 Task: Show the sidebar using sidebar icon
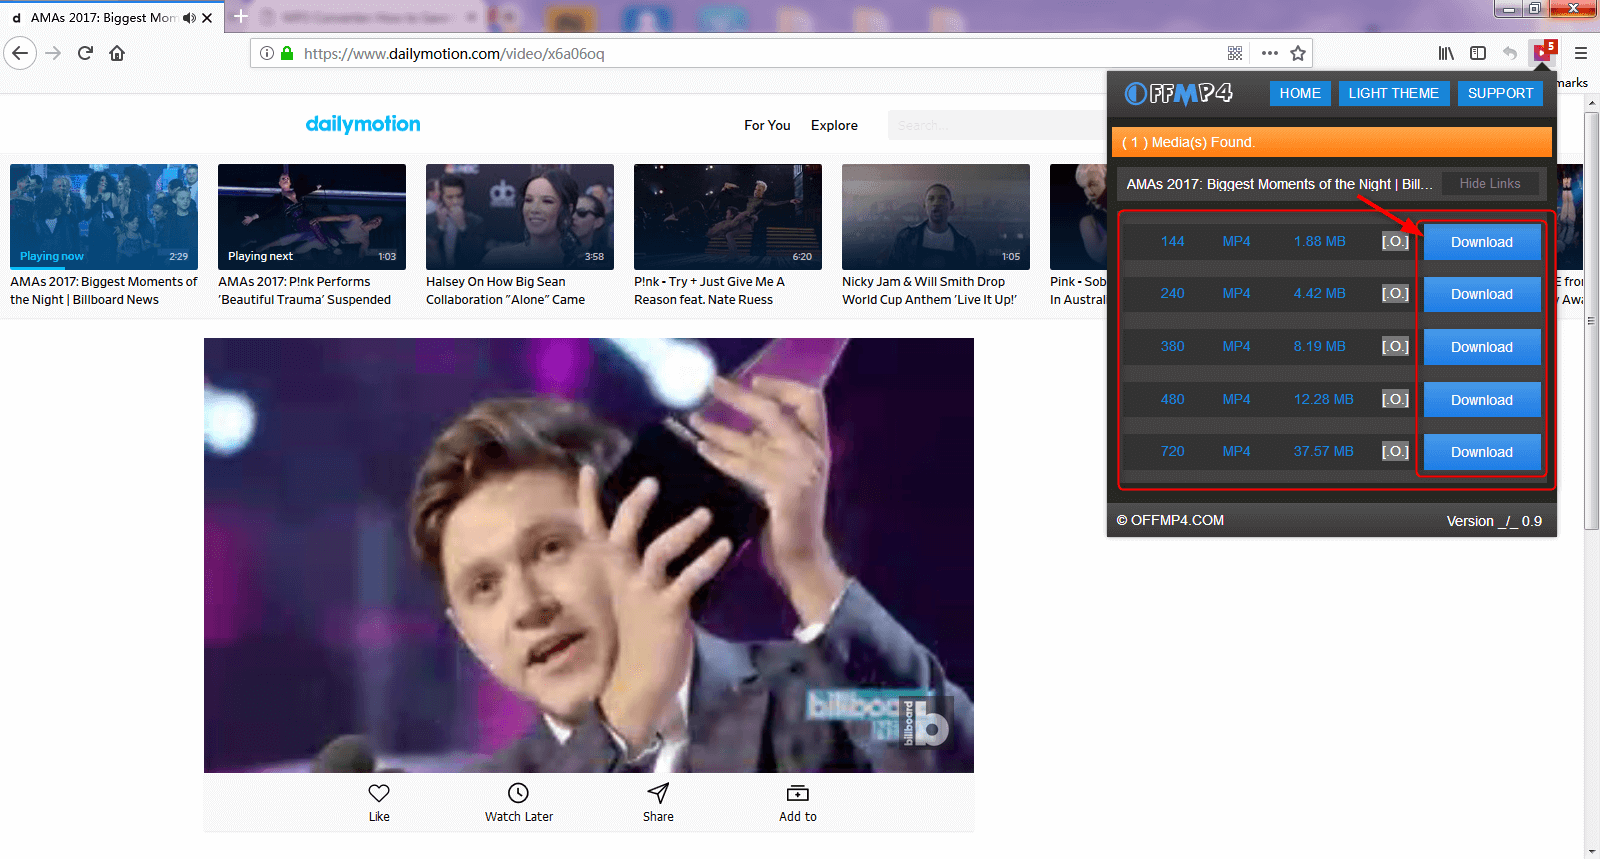click(1478, 53)
